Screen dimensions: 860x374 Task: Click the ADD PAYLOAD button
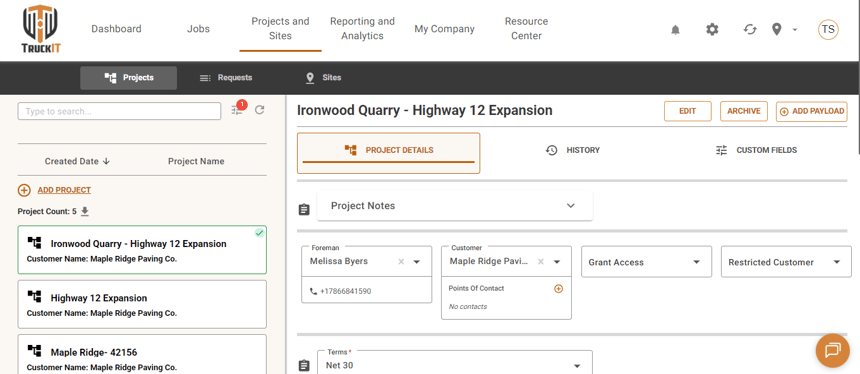[x=812, y=111]
